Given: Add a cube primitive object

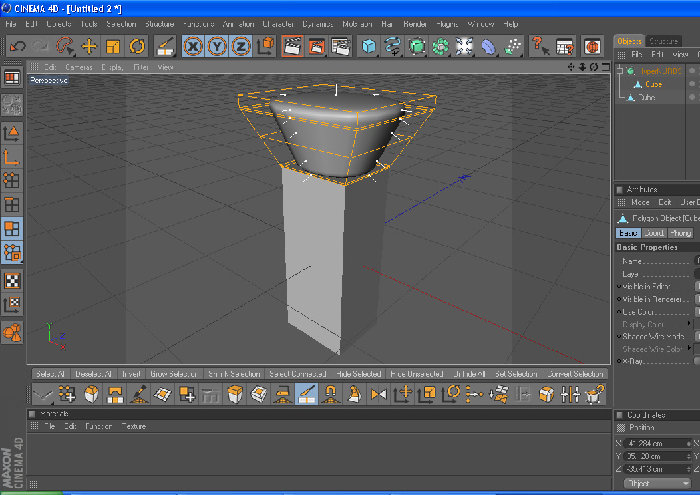Looking at the screenshot, I should coord(369,46).
